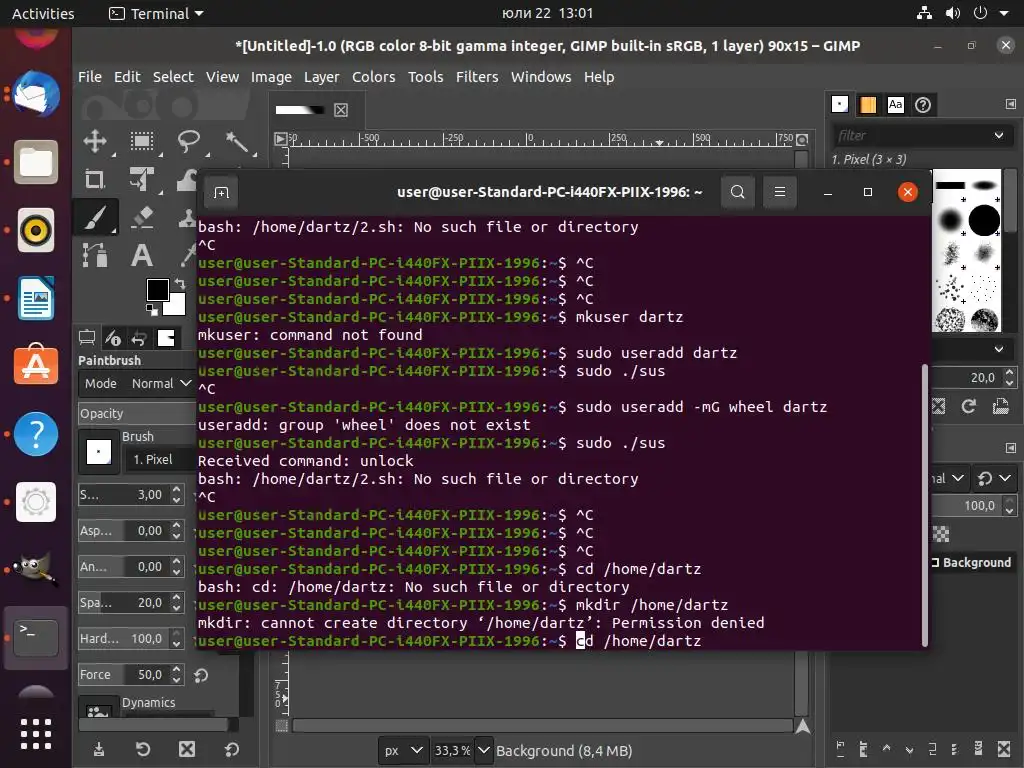Screen dimensions: 1024x768
Task: Open the Undo History tab
Action: (139, 338)
